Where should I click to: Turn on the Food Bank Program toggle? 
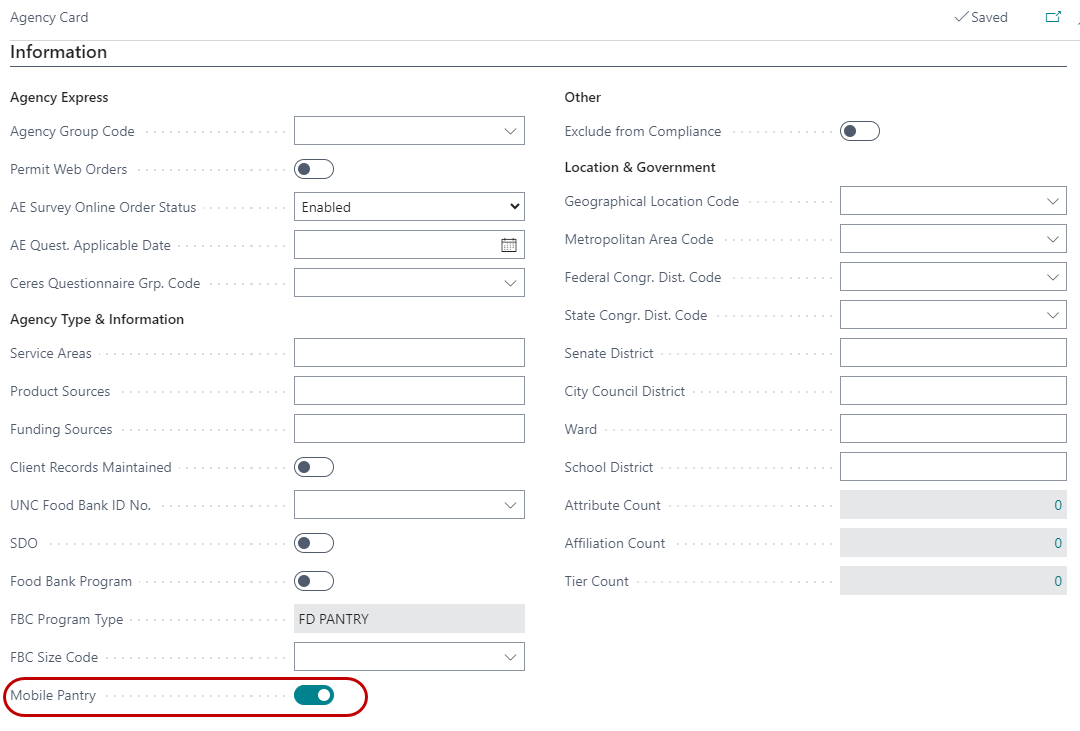pyautogui.click(x=314, y=581)
